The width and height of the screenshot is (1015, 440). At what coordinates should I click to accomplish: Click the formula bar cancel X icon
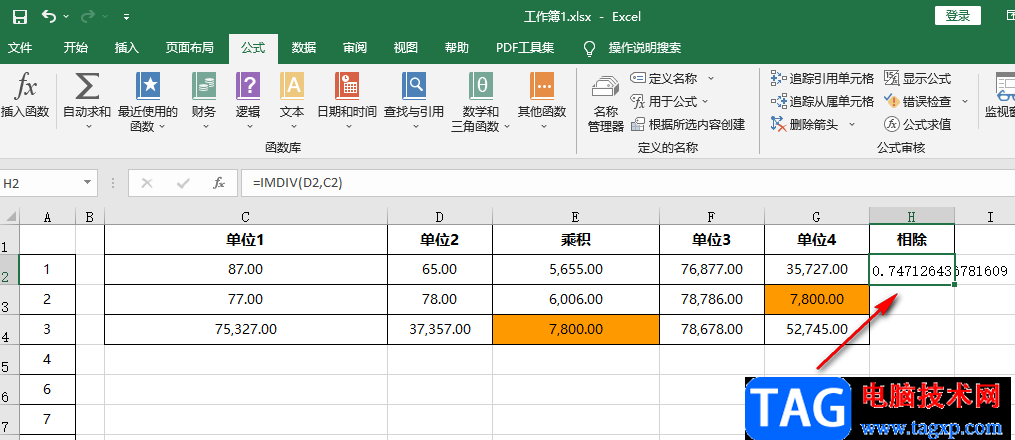[147, 184]
